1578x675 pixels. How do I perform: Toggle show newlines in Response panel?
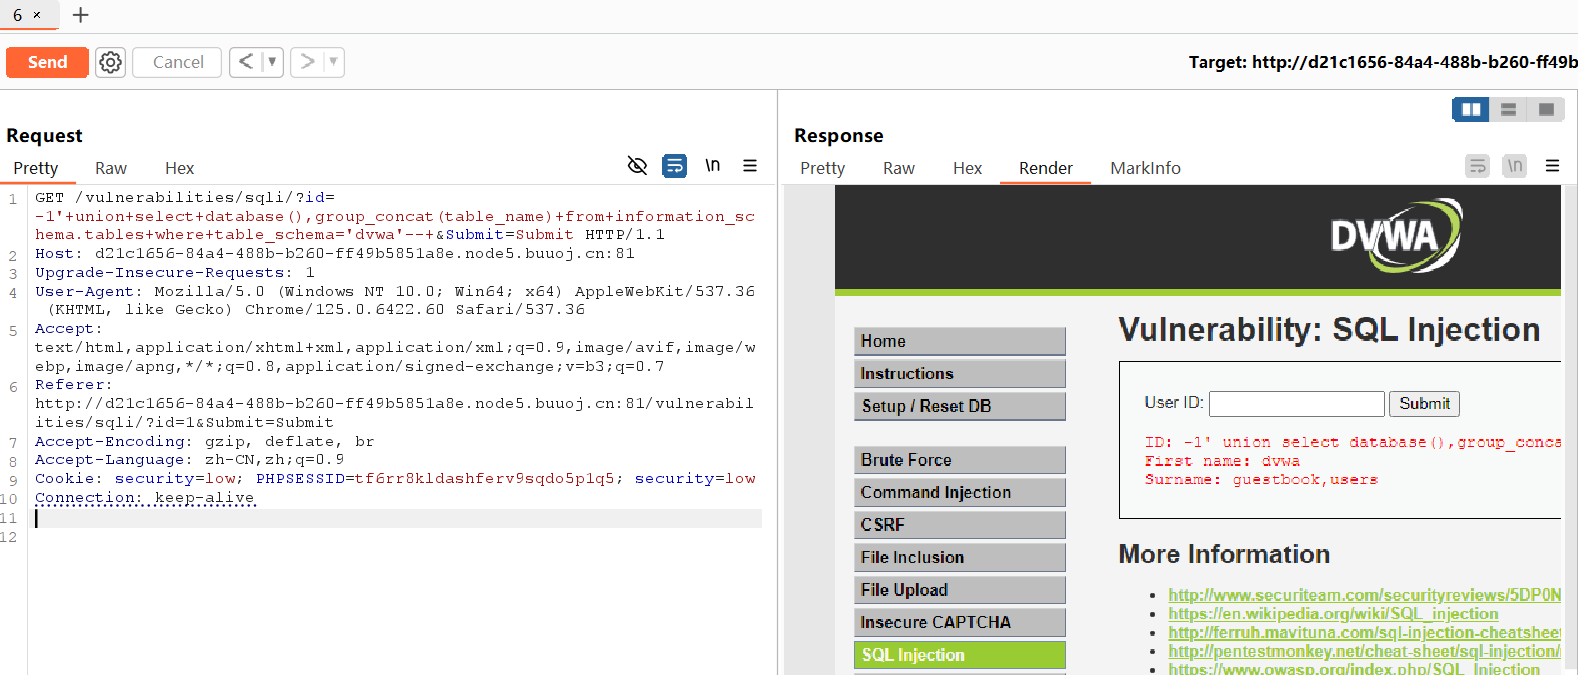1515,165
